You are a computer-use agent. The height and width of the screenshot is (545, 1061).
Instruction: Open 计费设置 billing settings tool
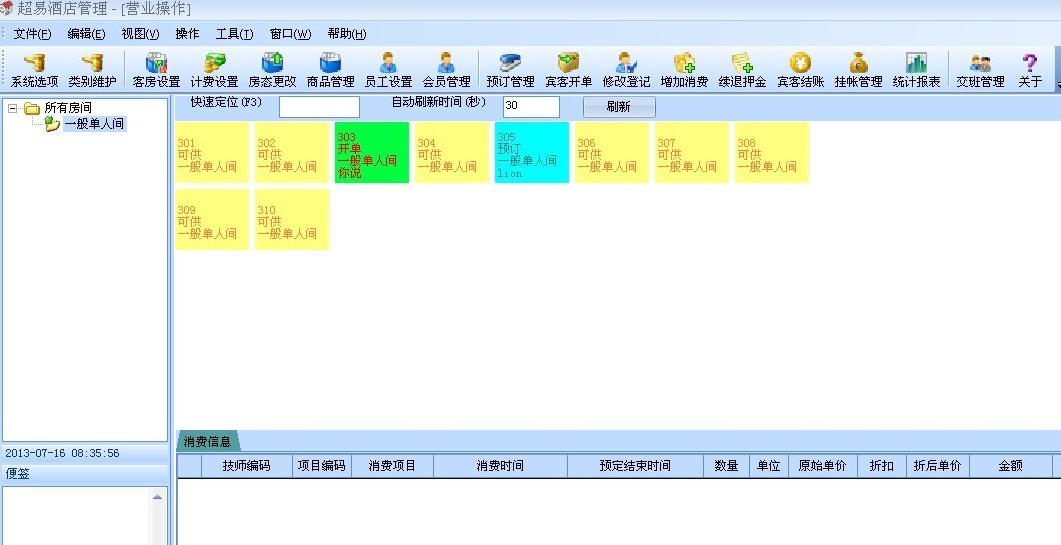[214, 70]
